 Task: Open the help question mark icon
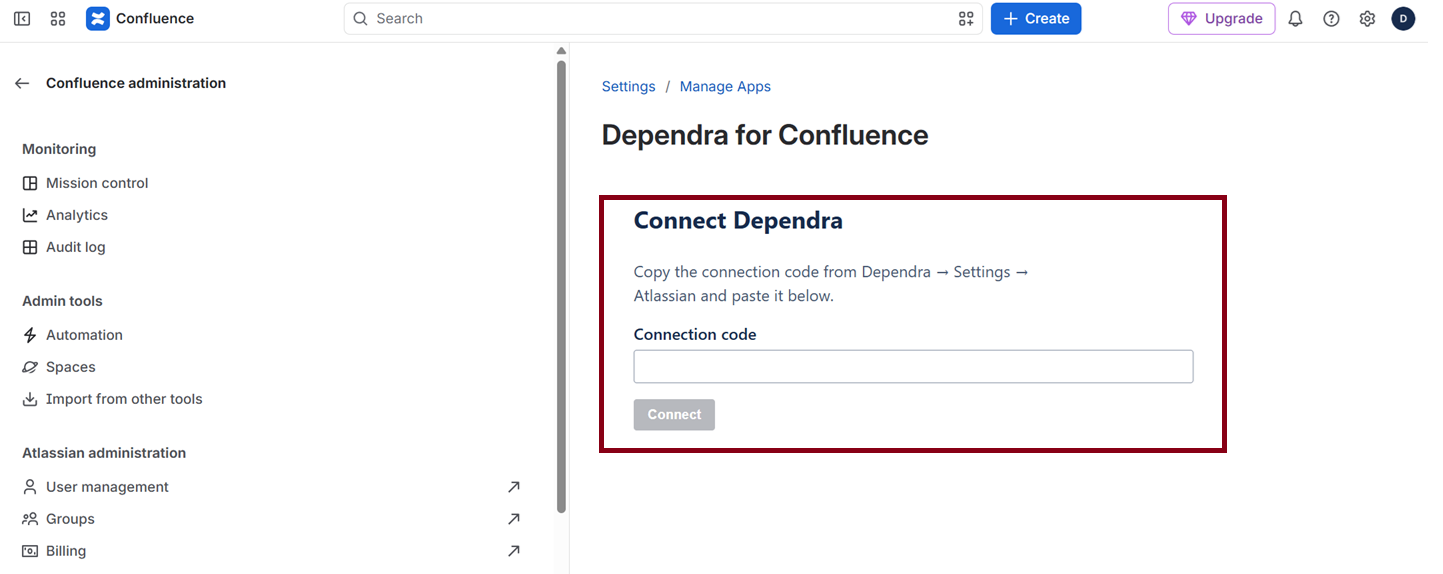click(x=1331, y=19)
